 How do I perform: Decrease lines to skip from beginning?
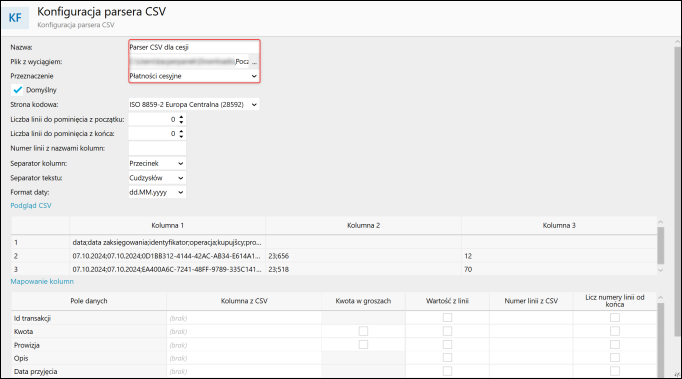coord(181,122)
